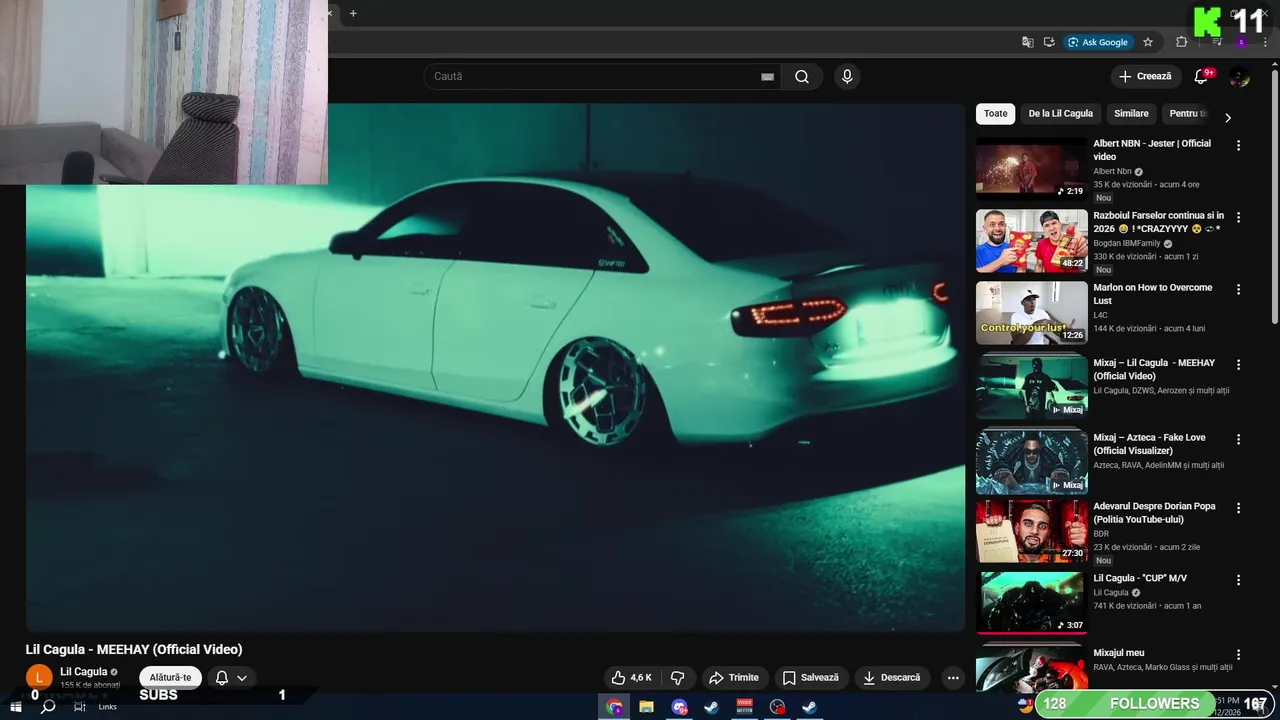Open Mixaj – Lil Cagula MEEHAY thumbnail
Image resolution: width=1280 pixels, height=720 pixels.
(1031, 388)
